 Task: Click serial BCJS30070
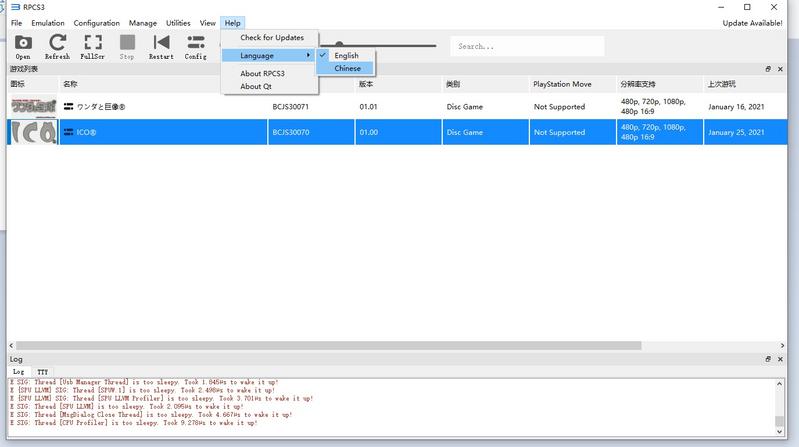coord(290,132)
